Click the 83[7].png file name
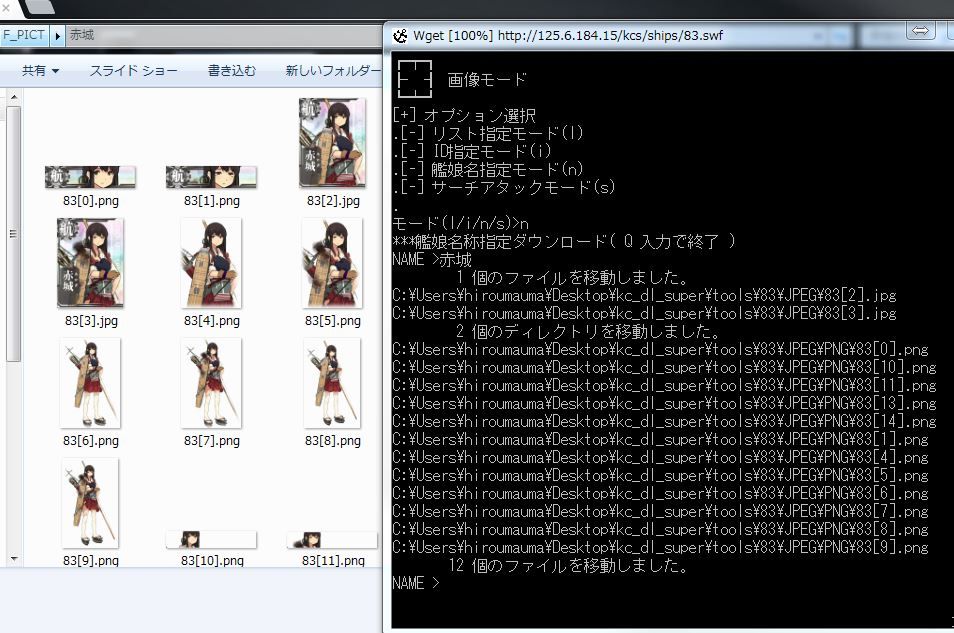The height and width of the screenshot is (633, 954). 212,440
